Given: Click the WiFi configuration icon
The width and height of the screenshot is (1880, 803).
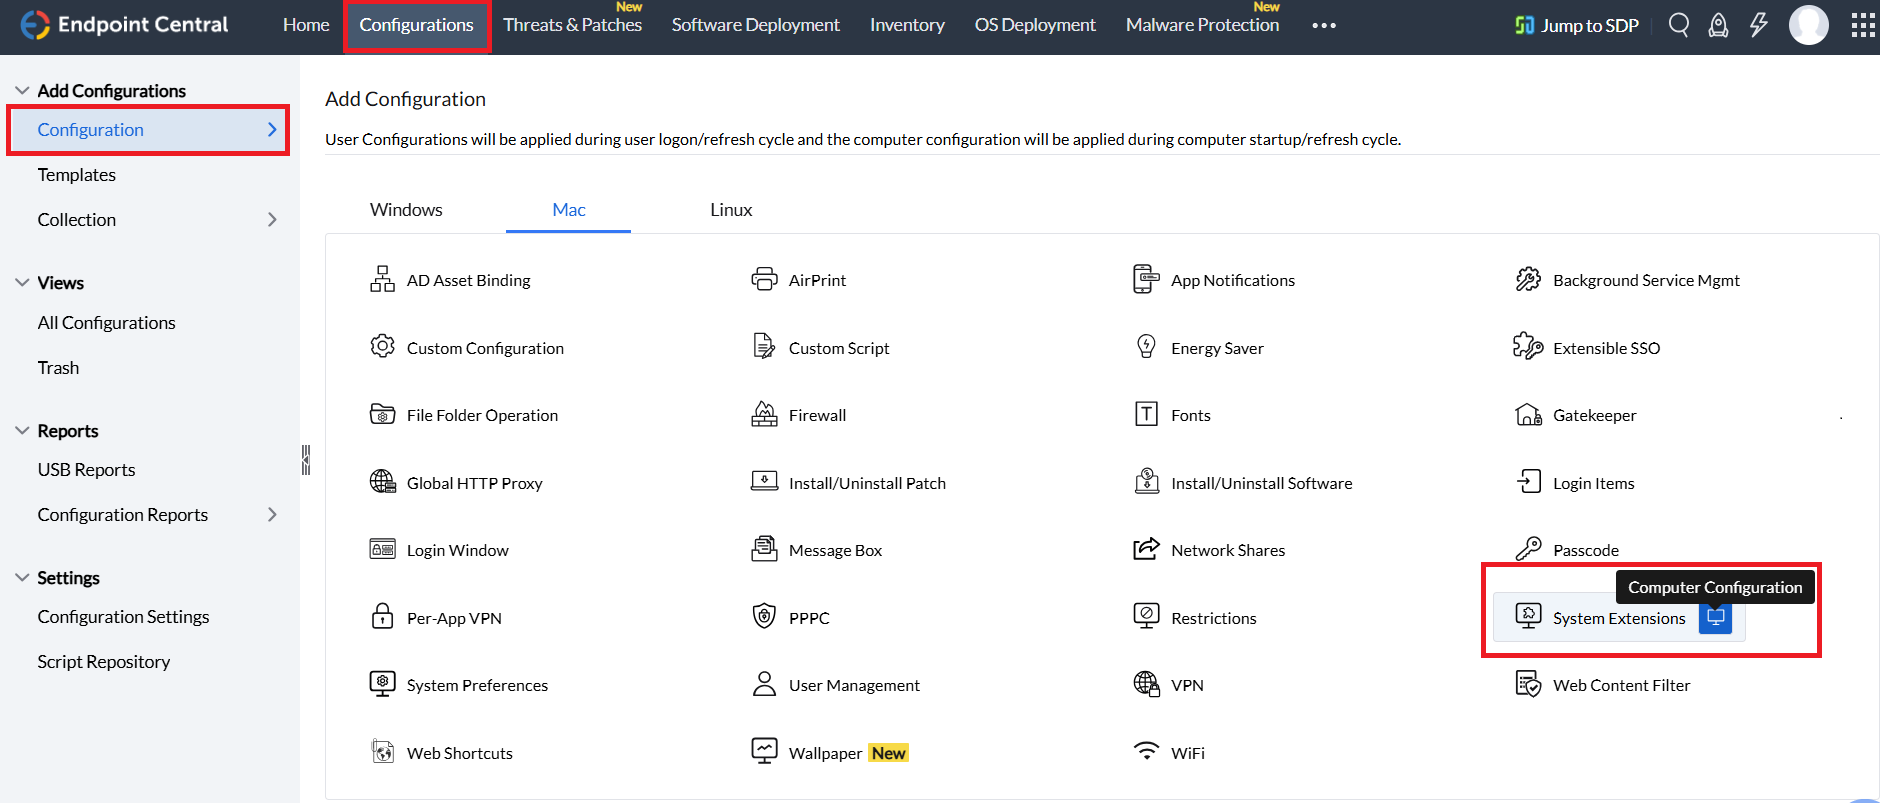Looking at the screenshot, I should click(1146, 750).
